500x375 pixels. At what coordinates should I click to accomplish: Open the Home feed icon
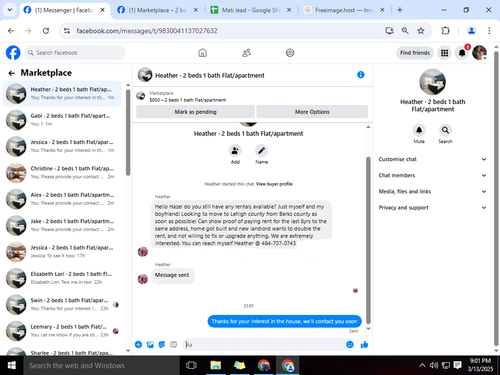pos(202,53)
